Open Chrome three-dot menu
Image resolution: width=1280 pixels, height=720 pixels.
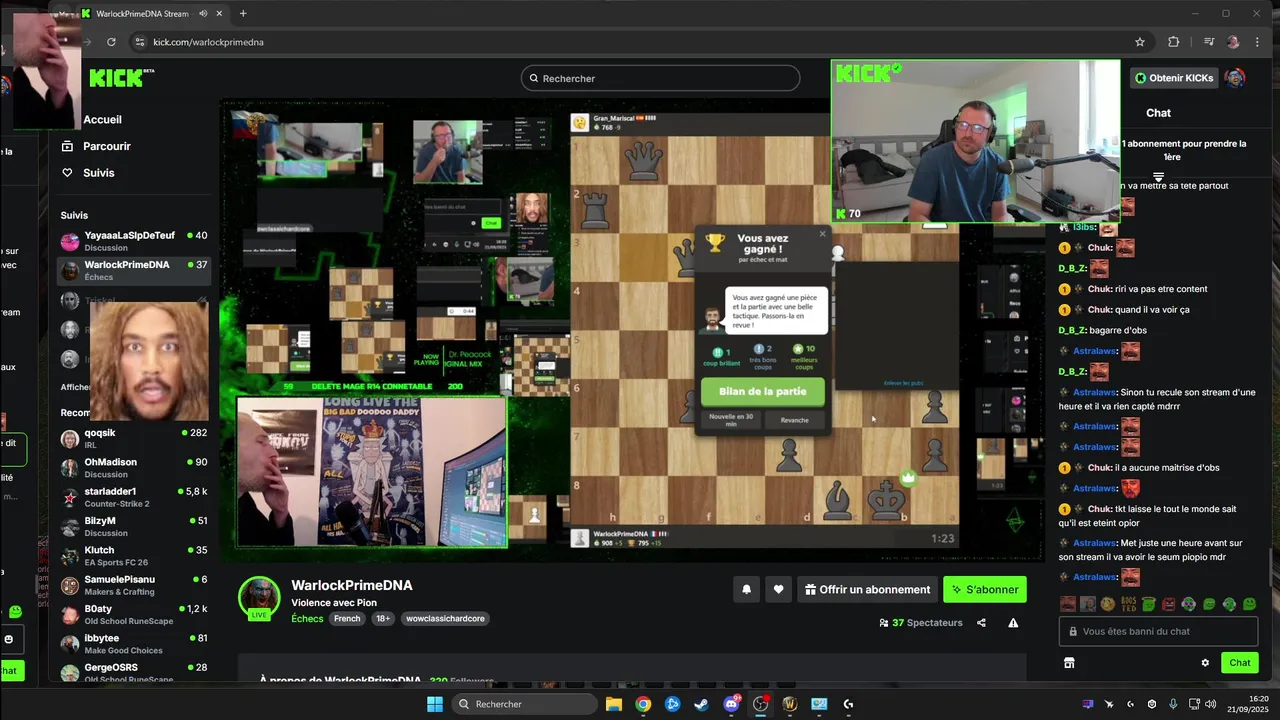pos(1257,42)
